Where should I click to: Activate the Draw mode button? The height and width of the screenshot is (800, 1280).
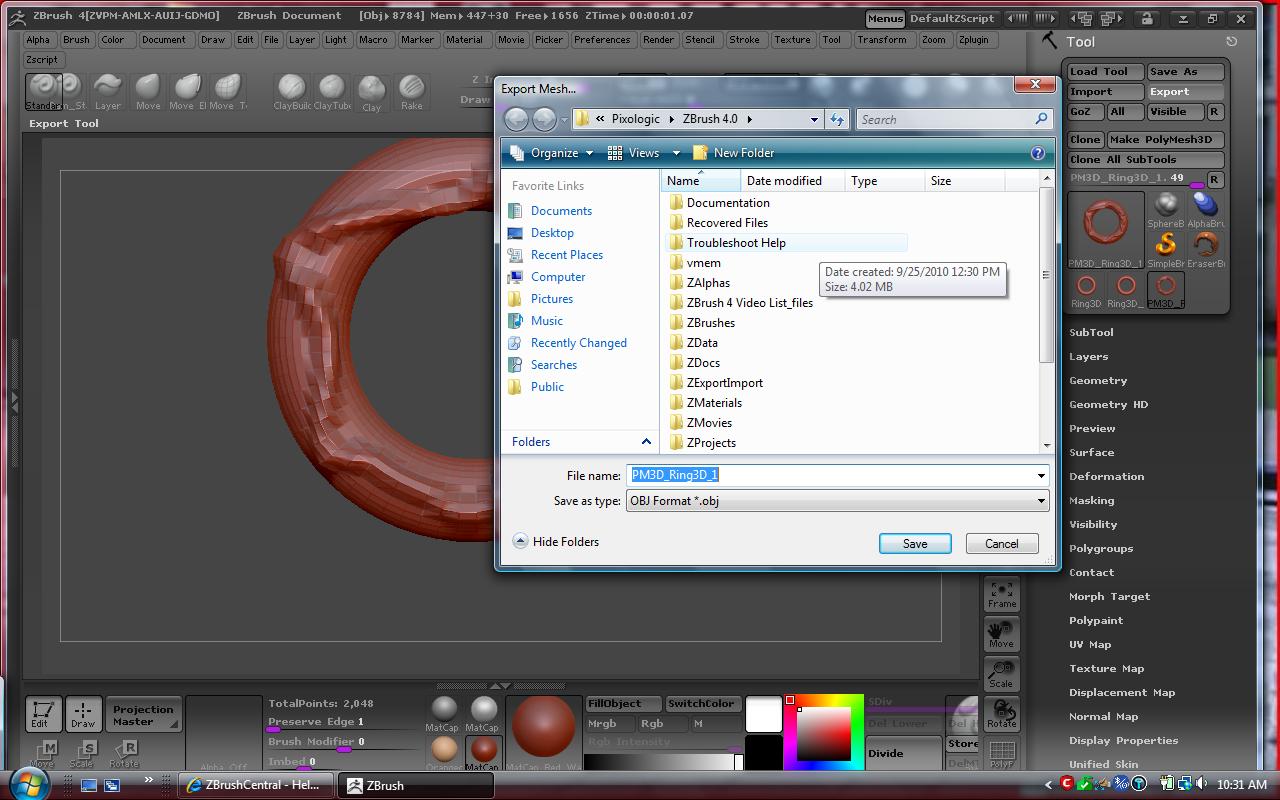coord(83,714)
